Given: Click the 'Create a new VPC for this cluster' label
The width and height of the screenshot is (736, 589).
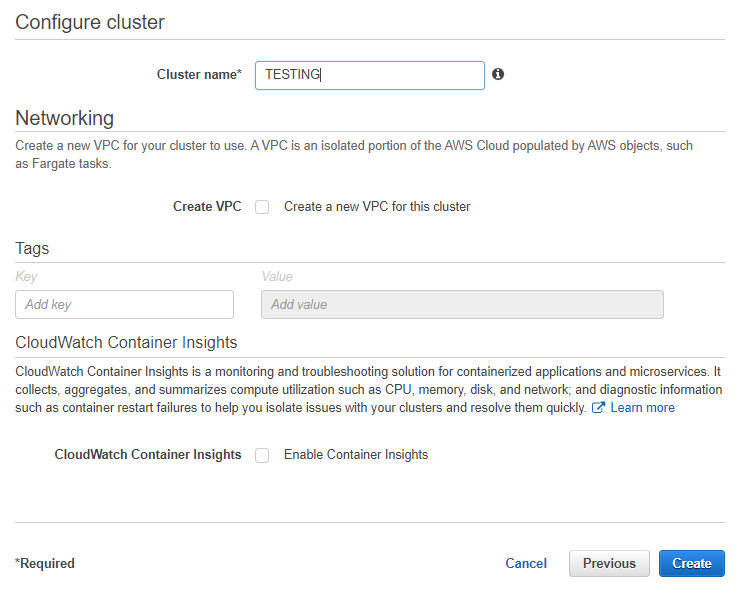Looking at the screenshot, I should pos(377,207).
